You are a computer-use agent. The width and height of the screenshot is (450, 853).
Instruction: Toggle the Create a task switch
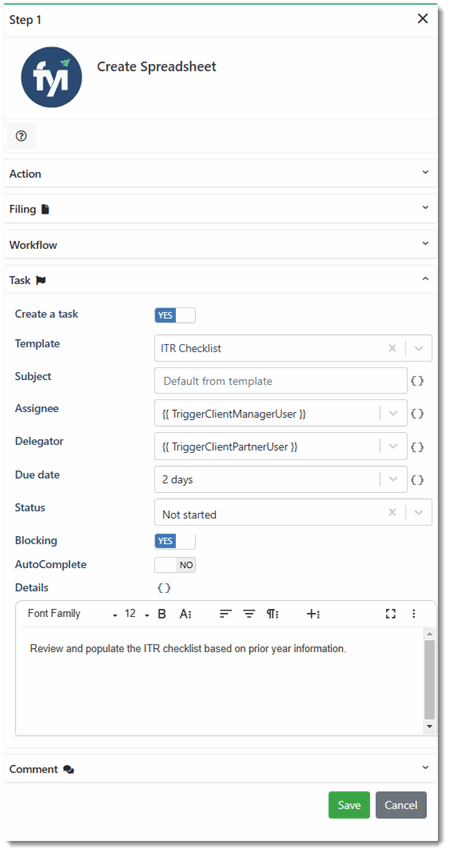[x=175, y=316]
